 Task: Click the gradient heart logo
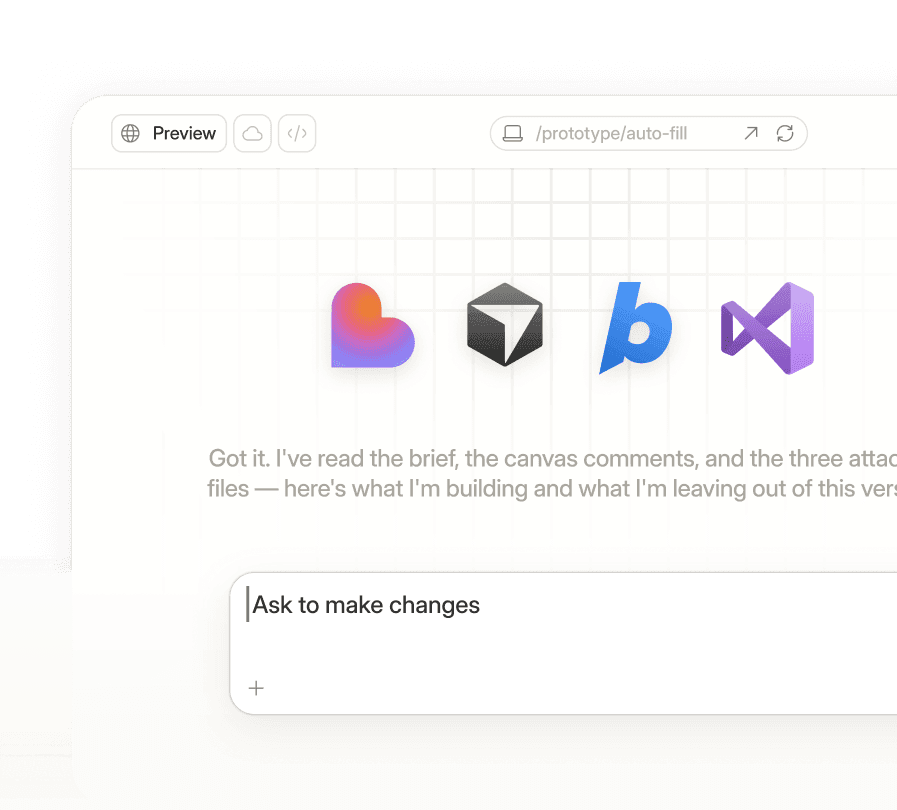(371, 326)
